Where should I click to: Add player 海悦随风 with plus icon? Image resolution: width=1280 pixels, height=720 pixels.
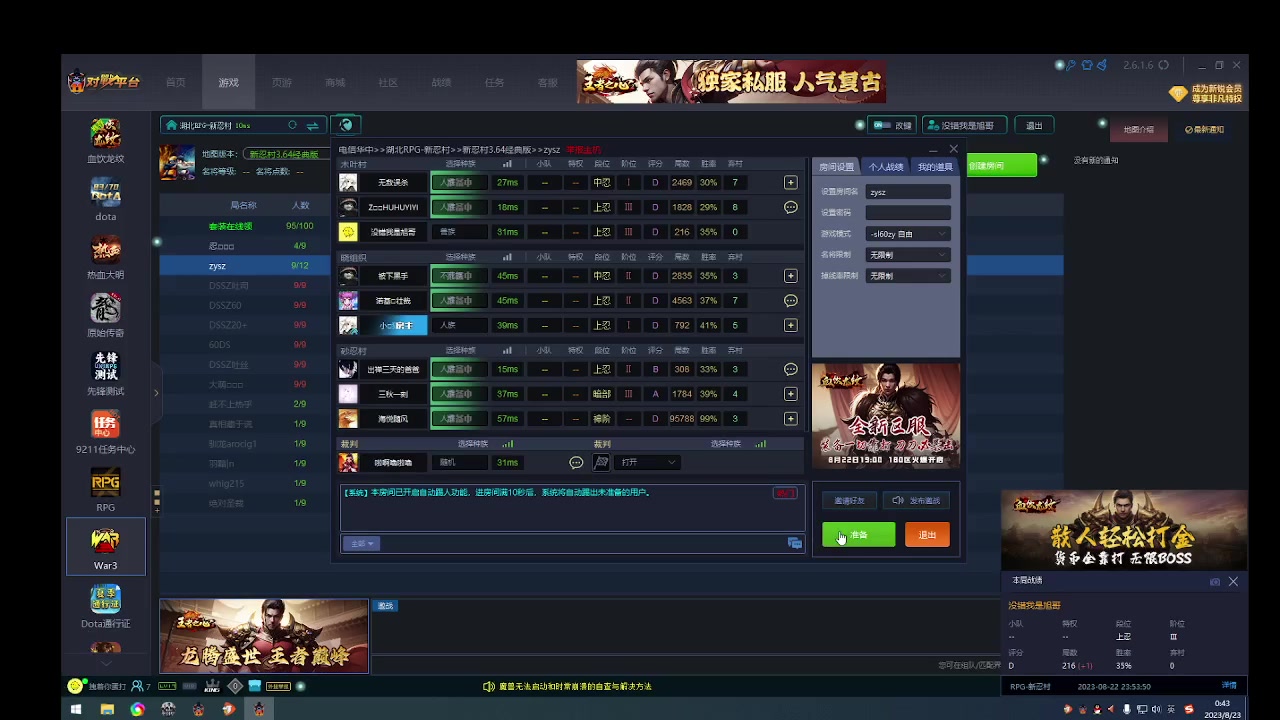[790, 419]
